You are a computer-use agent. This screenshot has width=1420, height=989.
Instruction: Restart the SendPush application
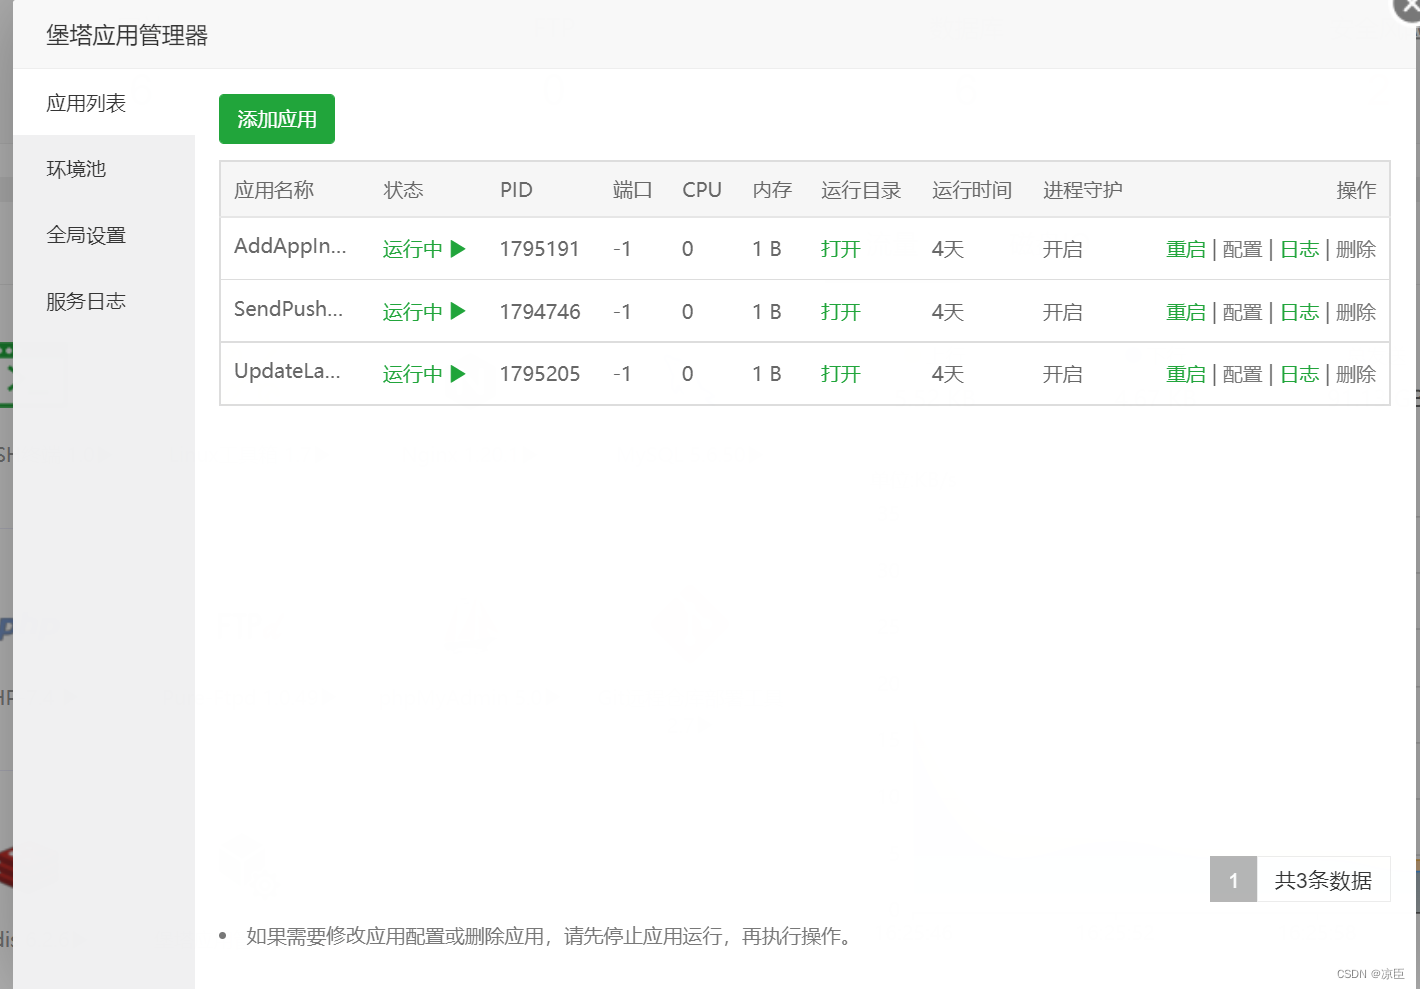click(1185, 311)
